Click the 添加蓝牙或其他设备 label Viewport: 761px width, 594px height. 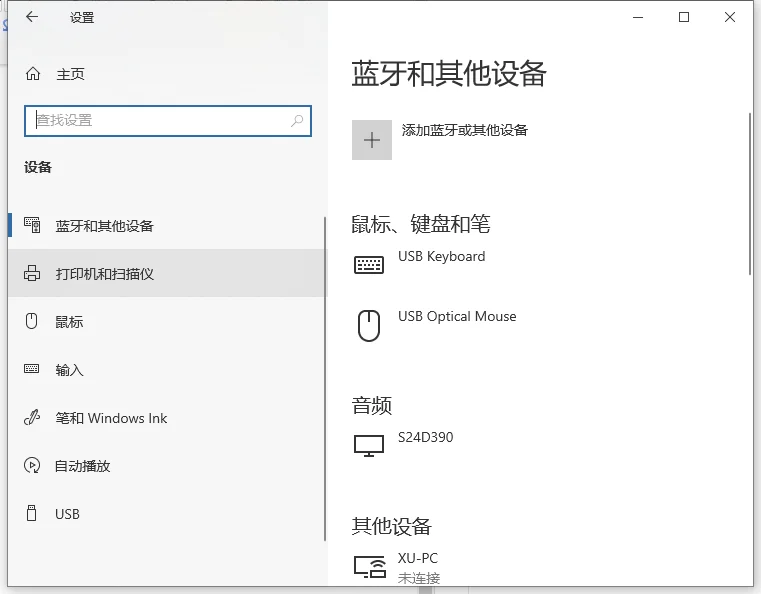(x=464, y=130)
